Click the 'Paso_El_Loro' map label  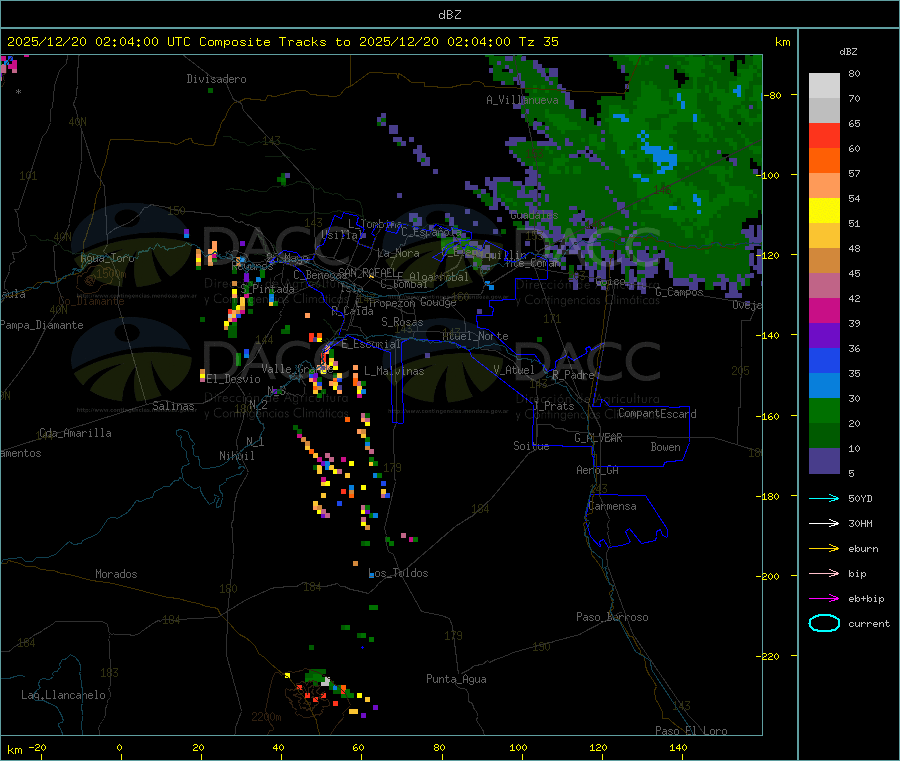click(691, 731)
